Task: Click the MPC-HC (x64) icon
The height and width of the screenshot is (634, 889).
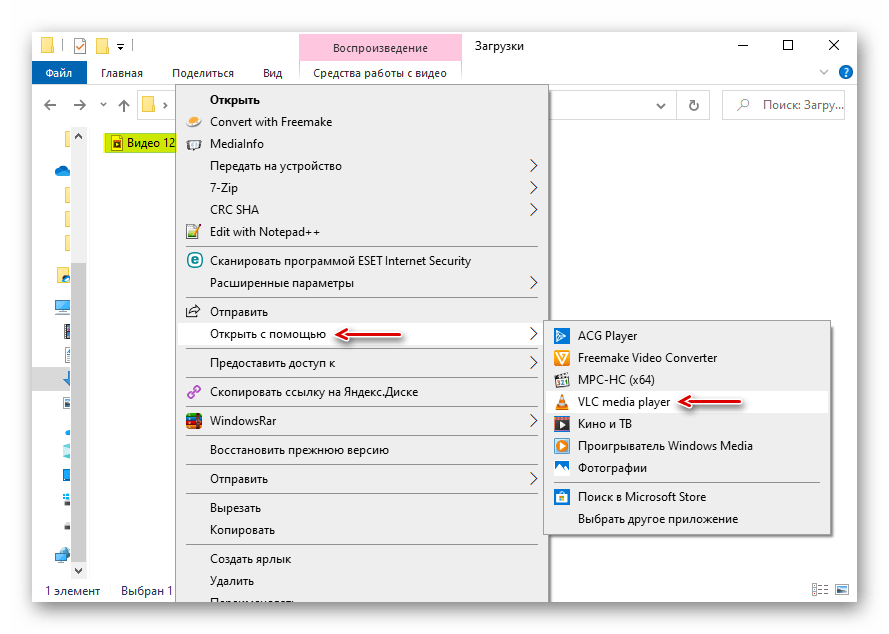Action: click(561, 380)
